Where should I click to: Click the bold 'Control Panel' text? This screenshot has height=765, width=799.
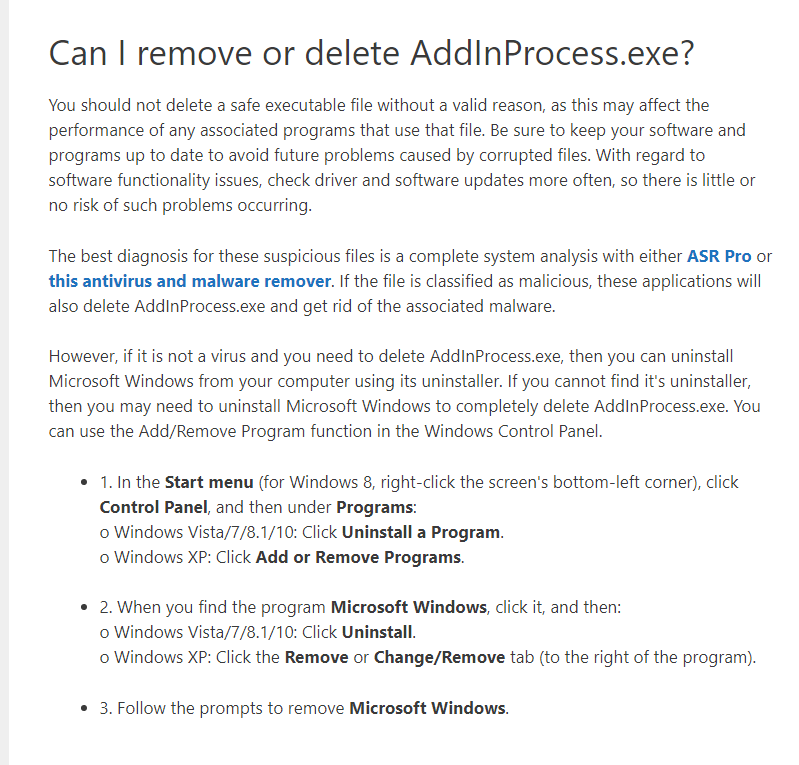[153, 507]
